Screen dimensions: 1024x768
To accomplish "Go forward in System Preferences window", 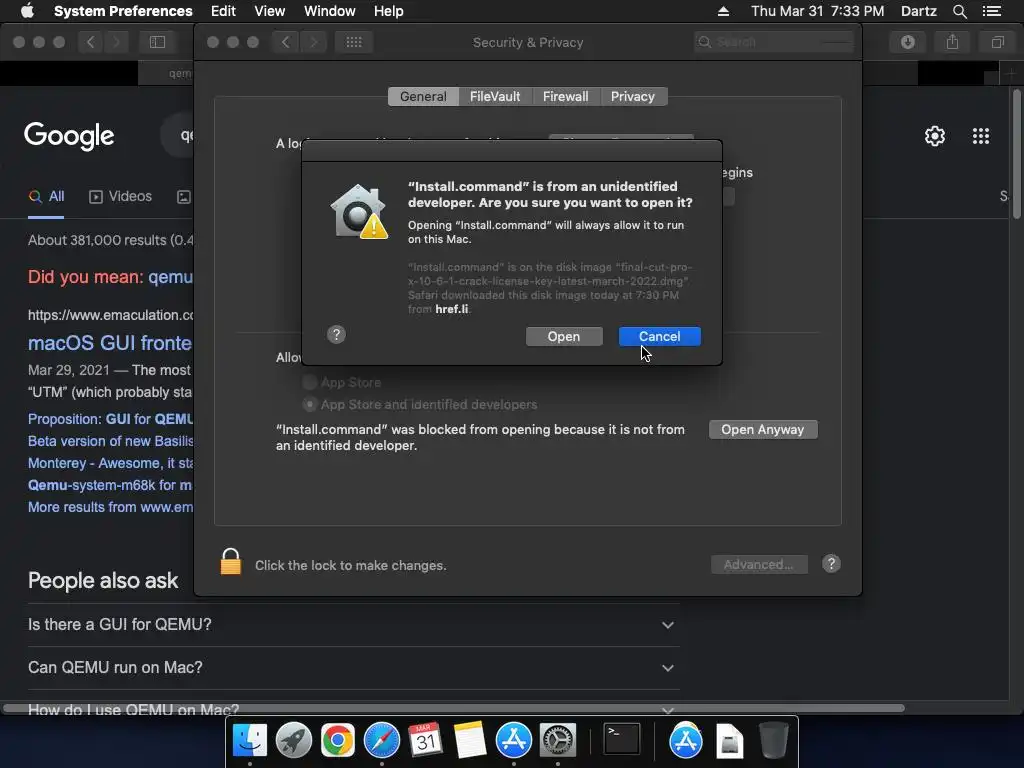I will point(313,42).
